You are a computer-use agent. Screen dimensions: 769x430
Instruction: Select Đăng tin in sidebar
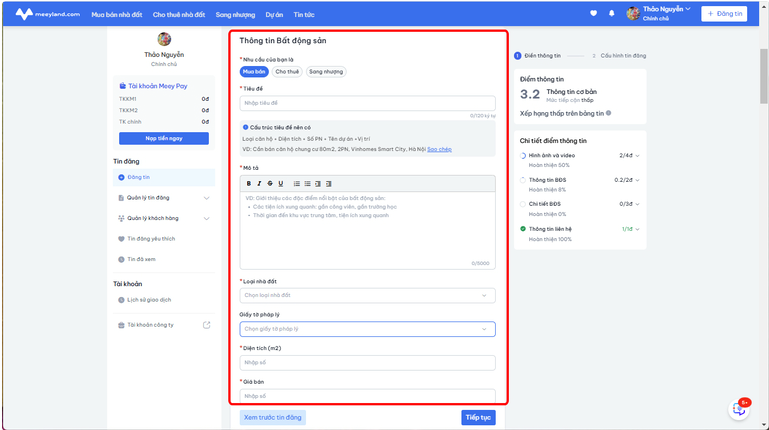(164, 177)
